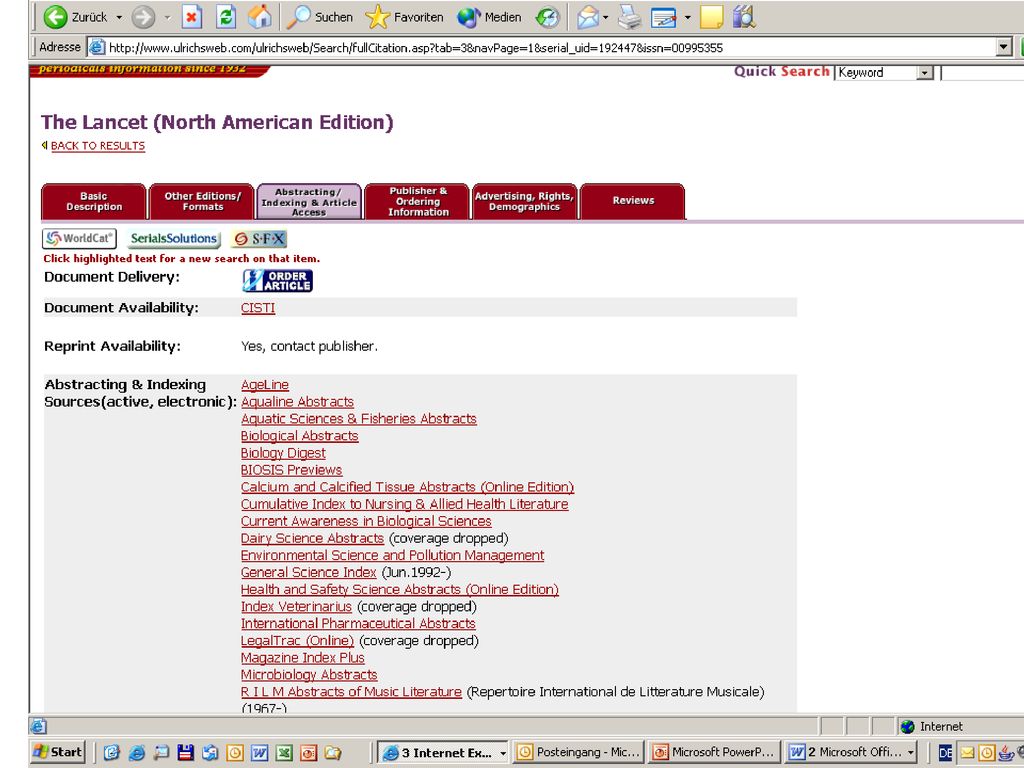Image resolution: width=1024 pixels, height=768 pixels.
Task: Click the Order Article button
Action: (x=278, y=281)
